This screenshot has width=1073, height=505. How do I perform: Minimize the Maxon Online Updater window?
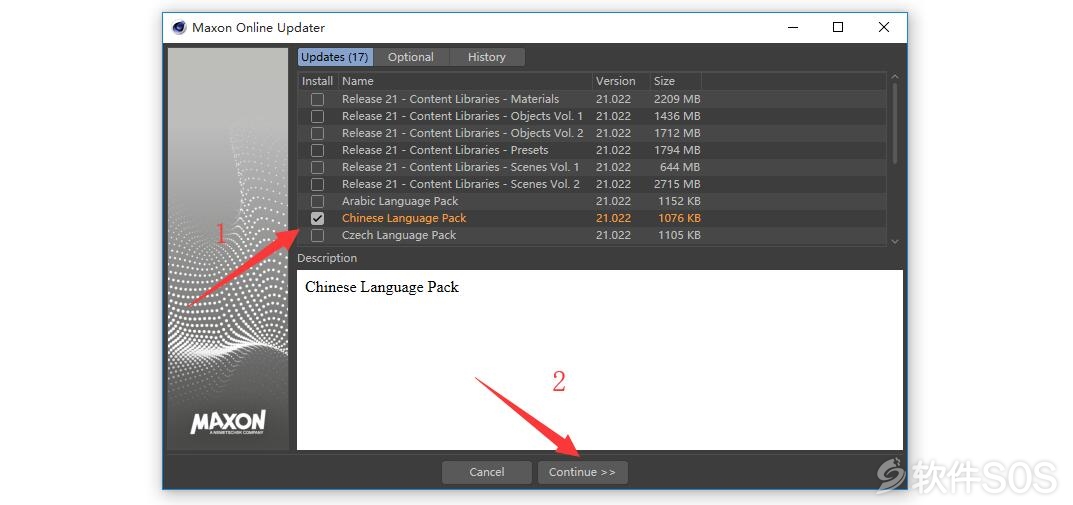point(793,27)
